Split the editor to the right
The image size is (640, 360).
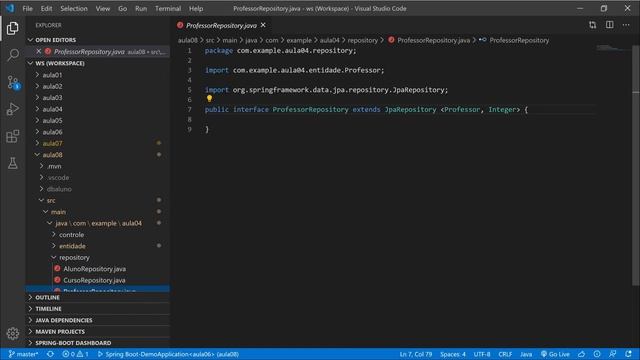point(609,25)
